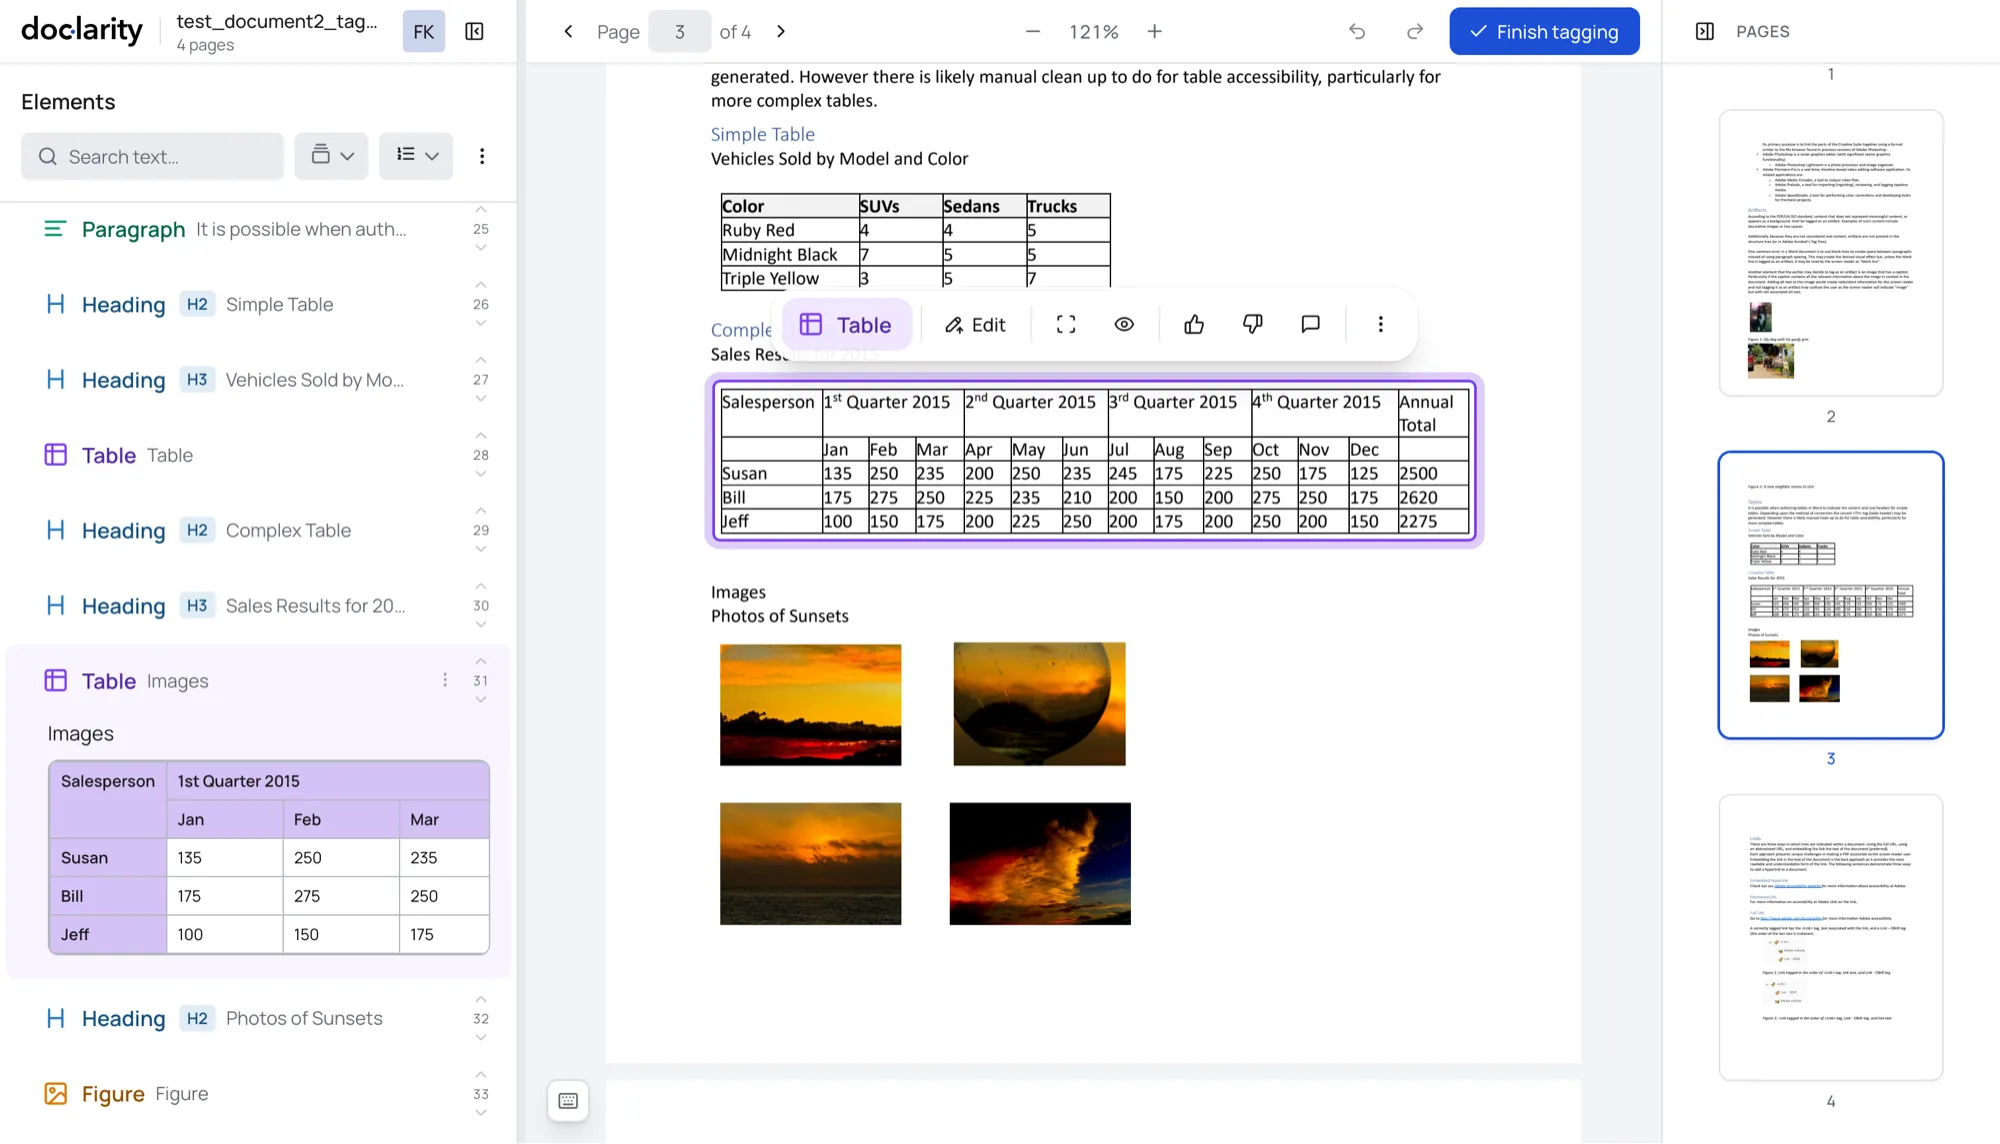Image resolution: width=2000 pixels, height=1144 pixels.
Task: Open the list view dropdown
Action: [416, 156]
